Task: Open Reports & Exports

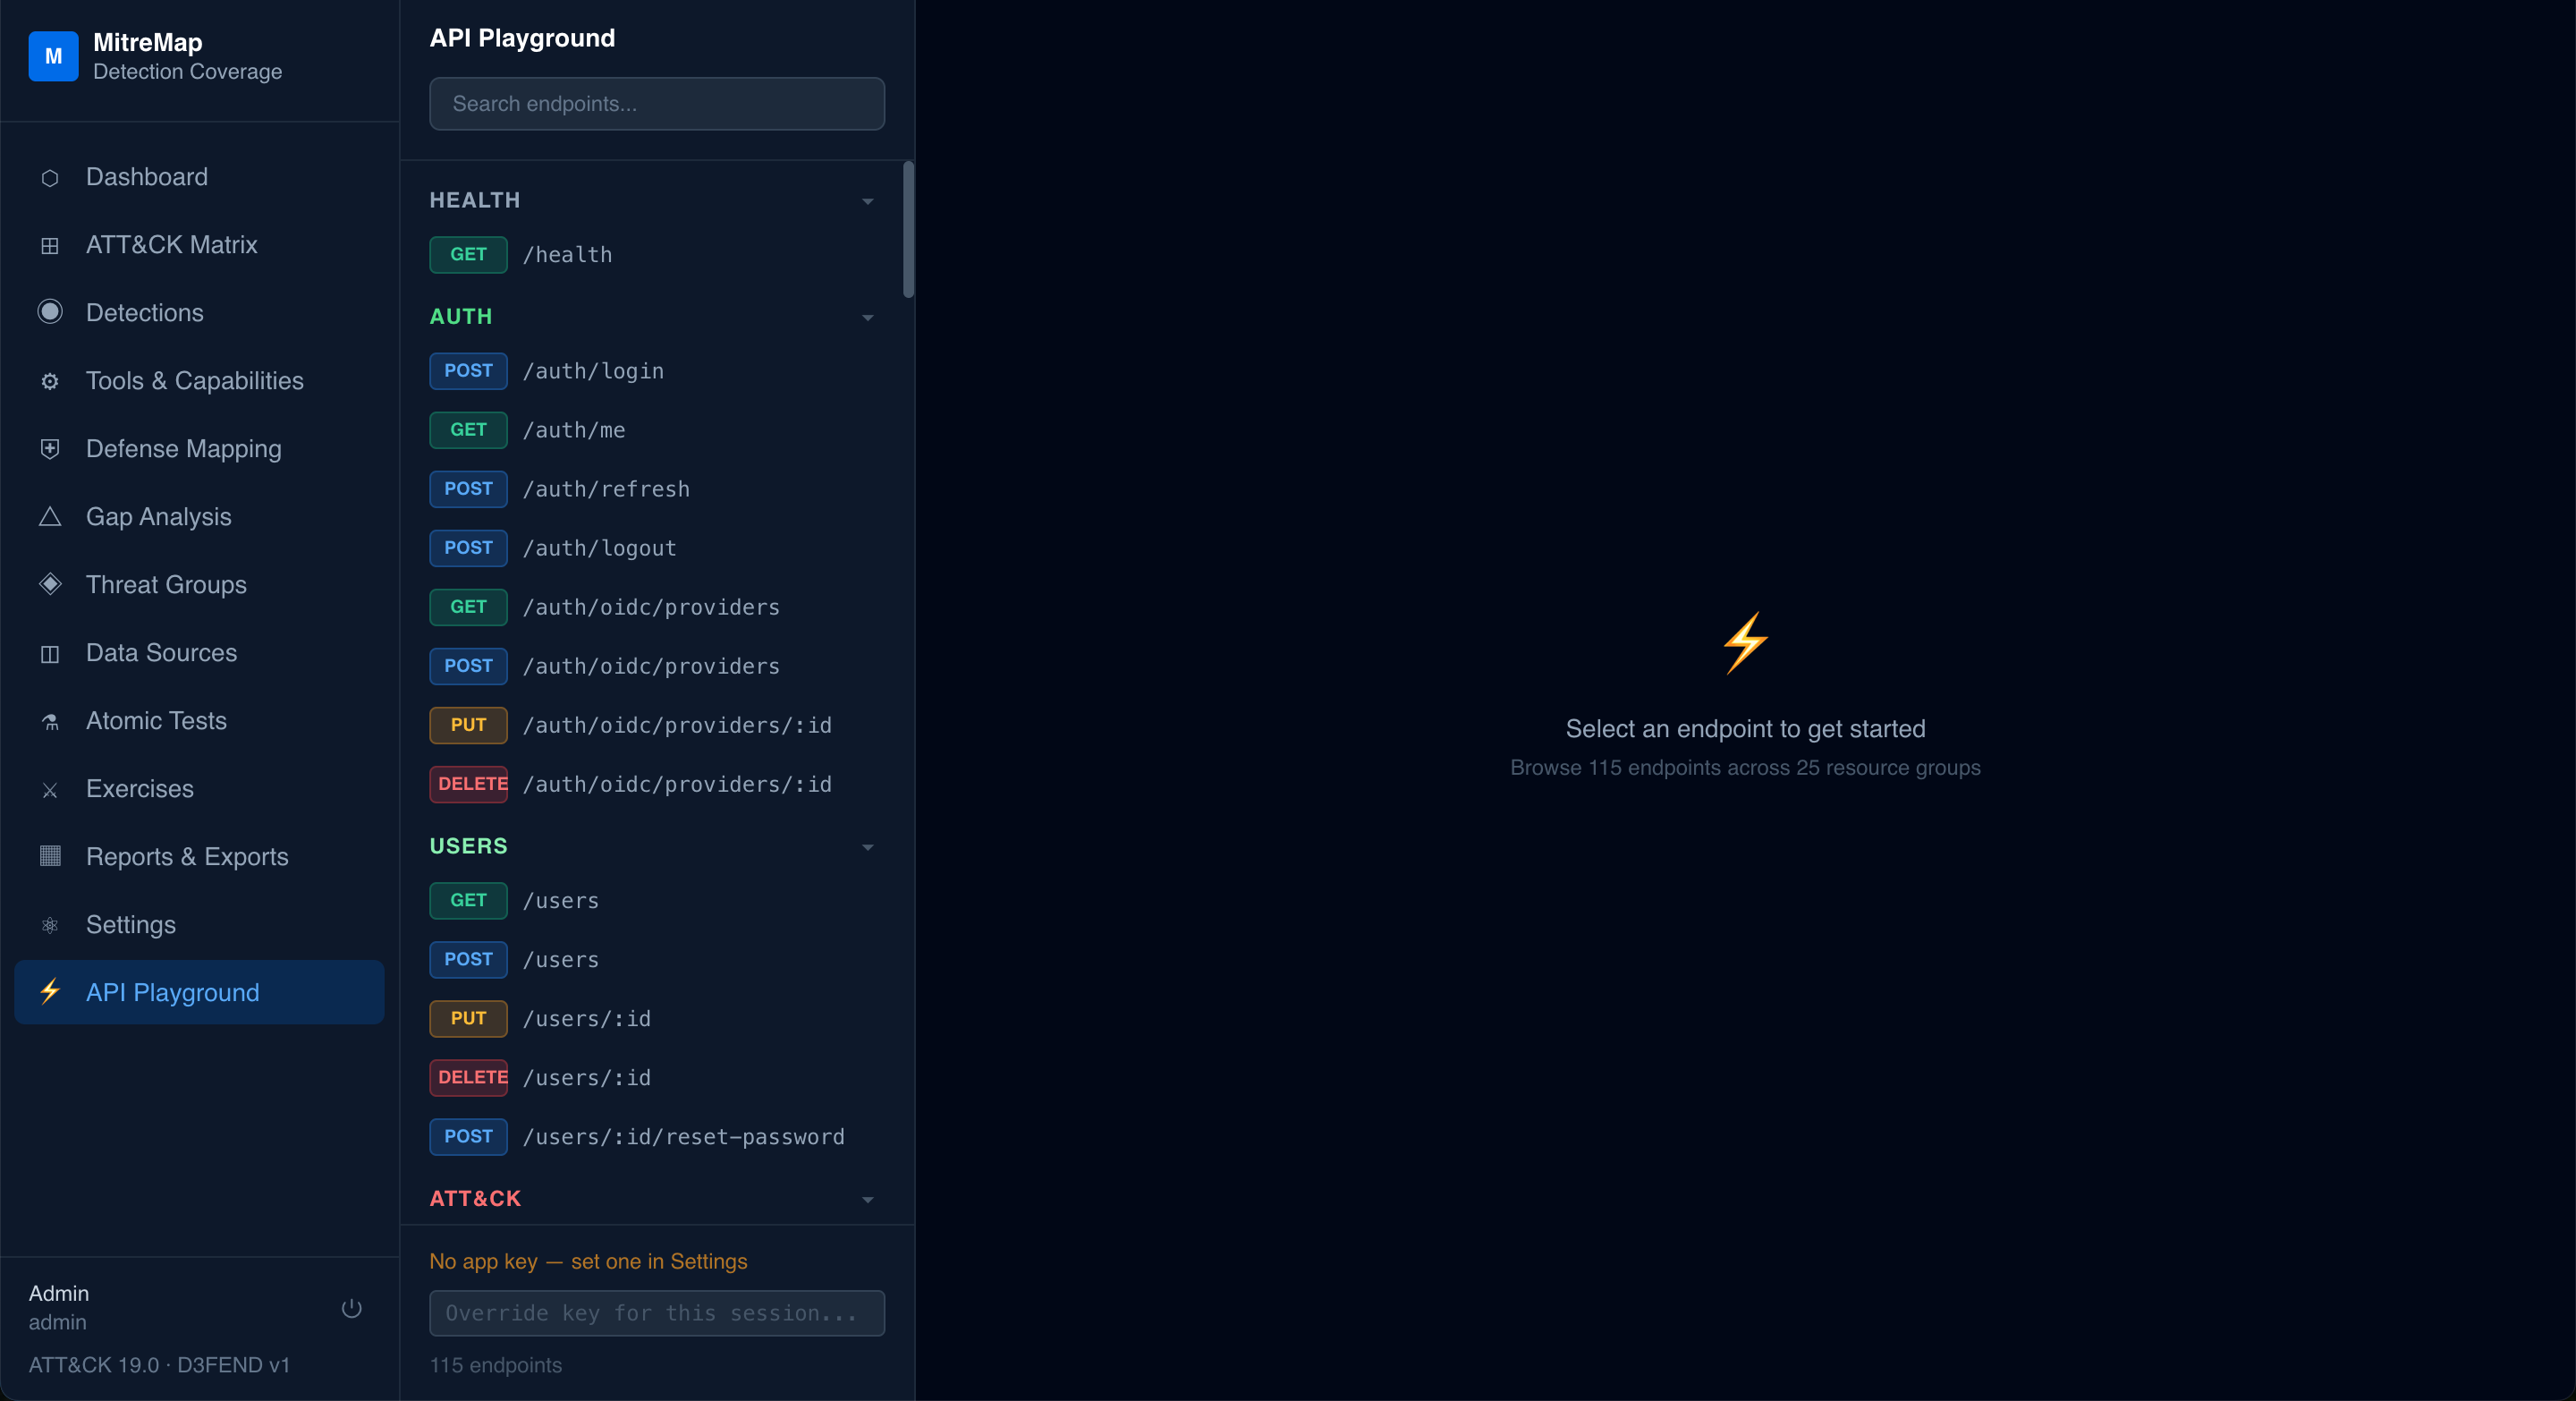Action: 199,857
